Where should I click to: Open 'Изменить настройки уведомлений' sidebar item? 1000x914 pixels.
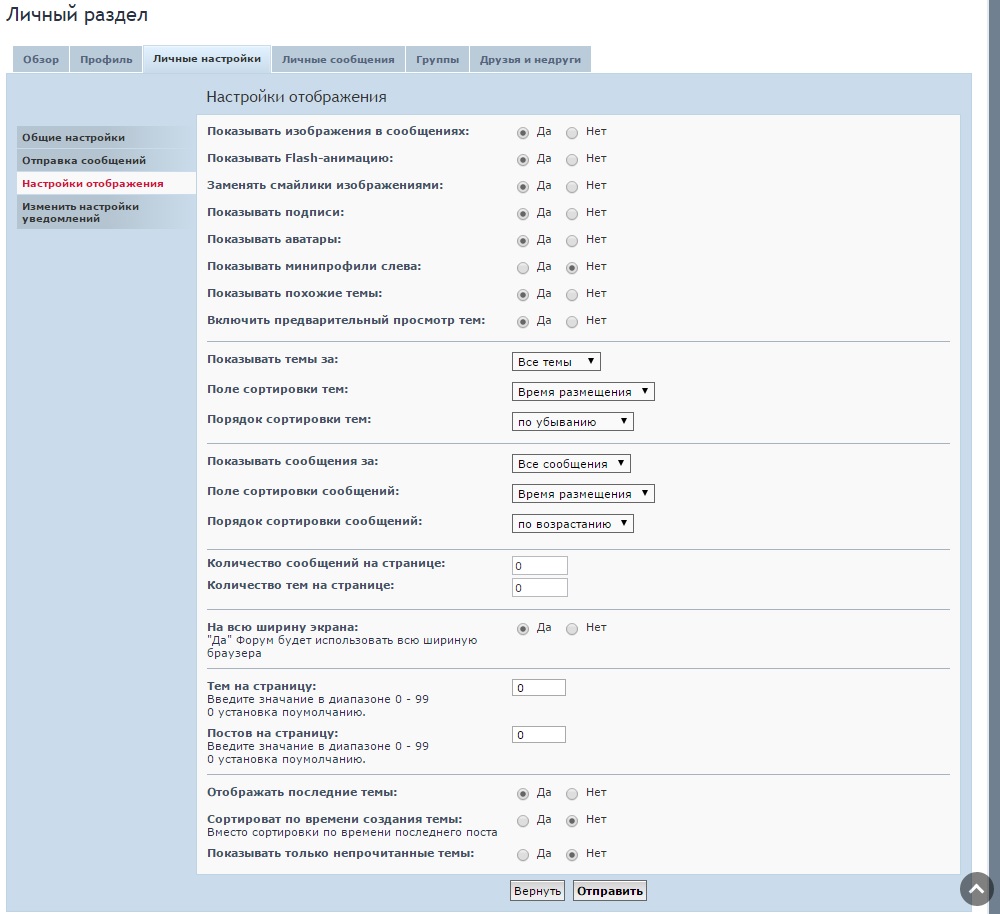click(81, 212)
